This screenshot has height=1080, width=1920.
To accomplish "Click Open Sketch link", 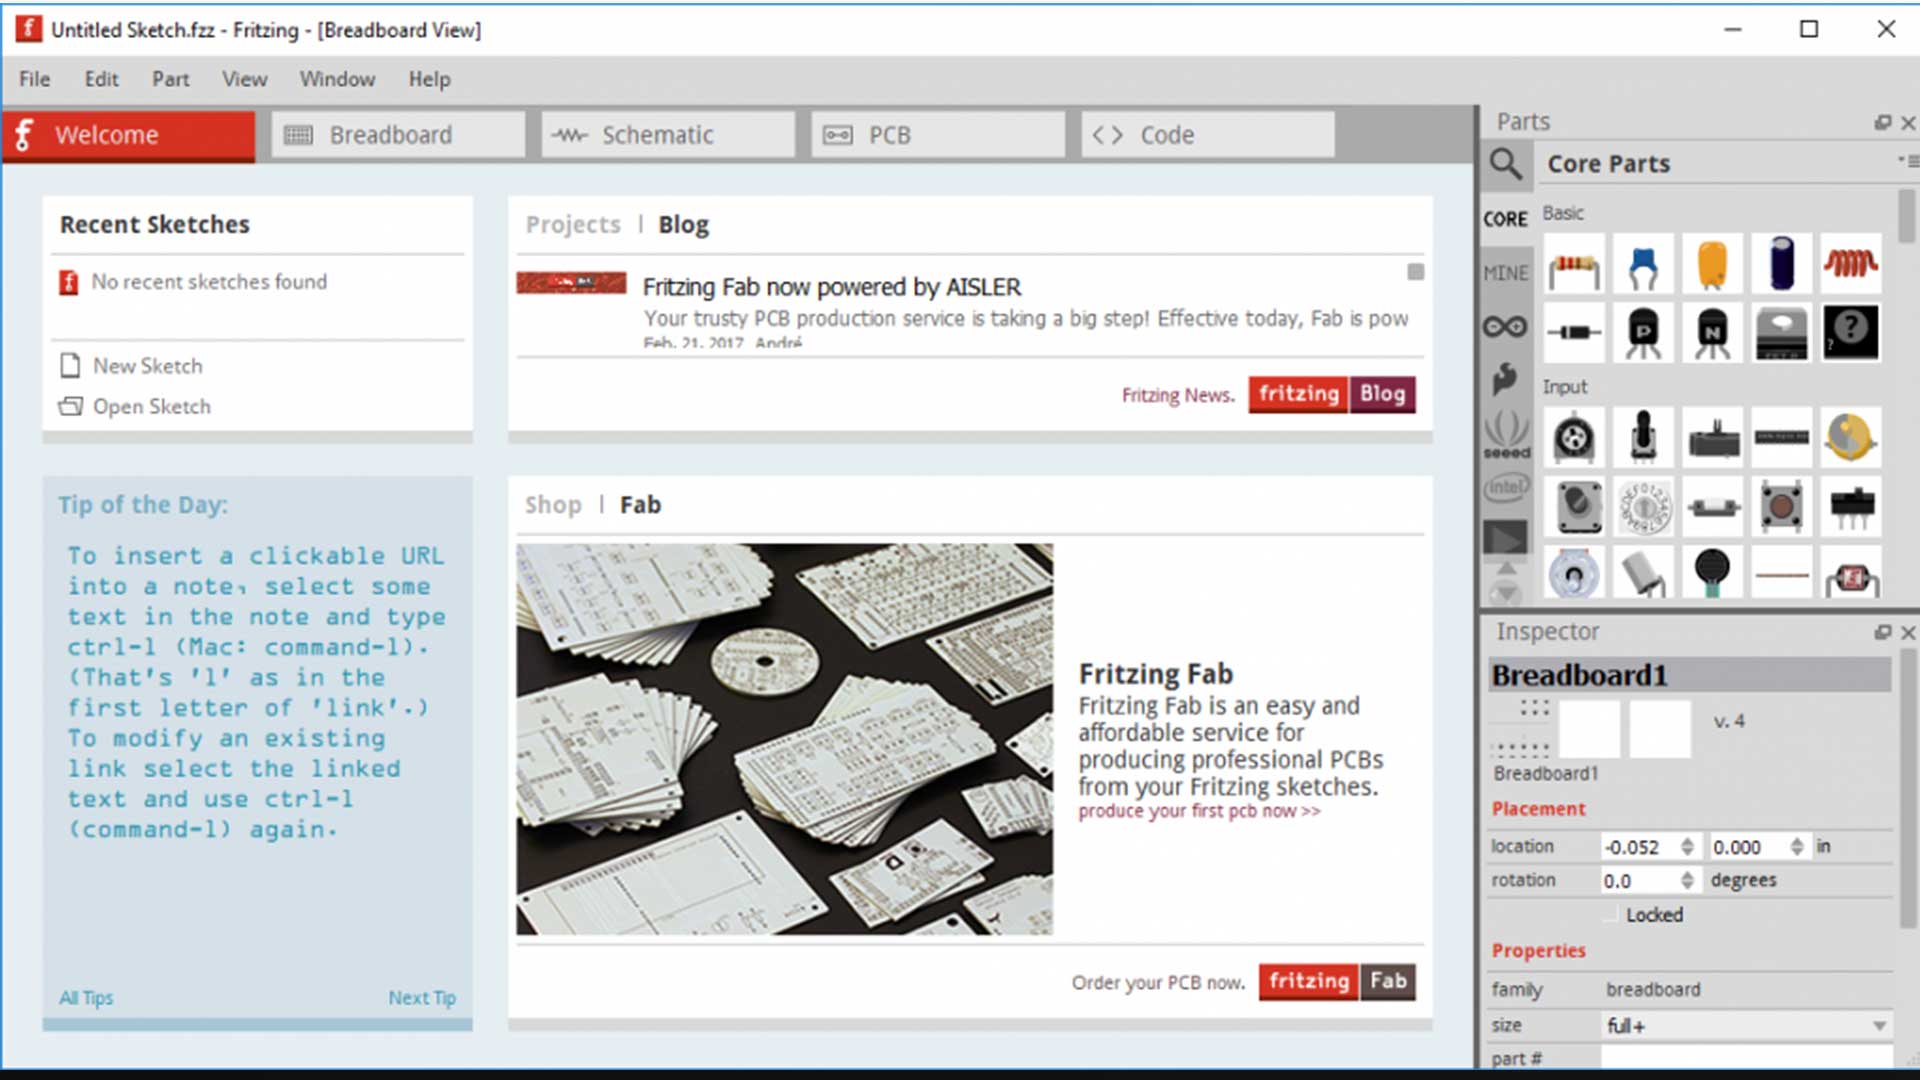I will coord(152,407).
